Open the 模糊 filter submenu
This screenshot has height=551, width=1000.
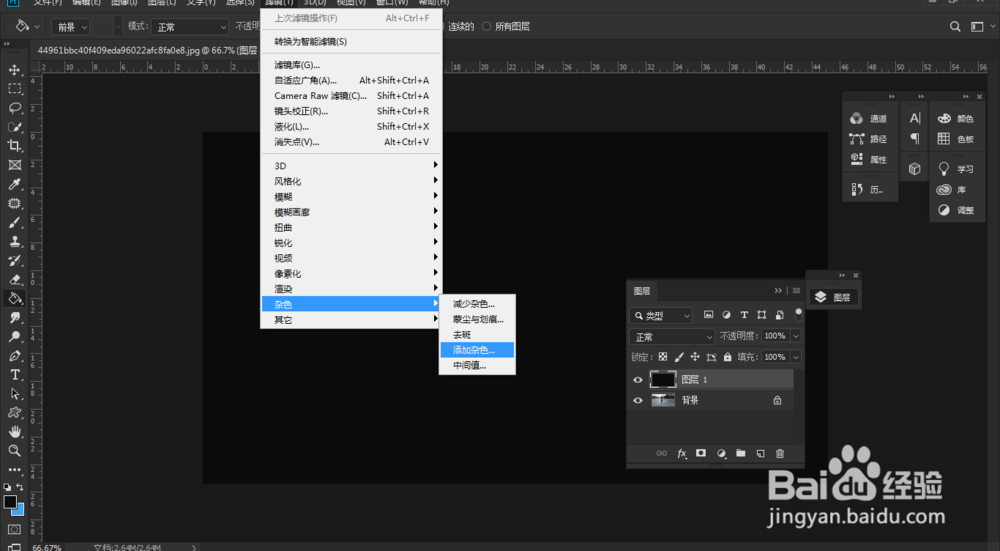point(351,197)
